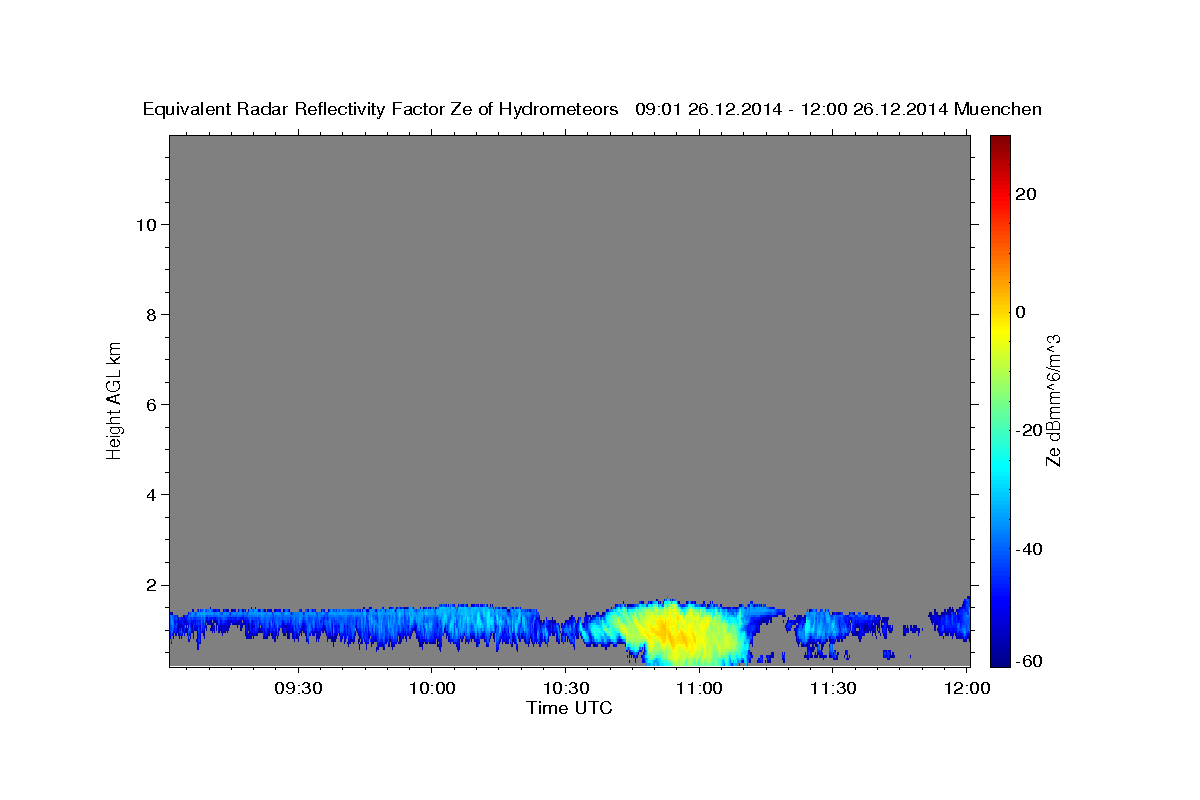Click the colorbar value label -20
This screenshot has height=800, width=1200.
click(x=1028, y=430)
